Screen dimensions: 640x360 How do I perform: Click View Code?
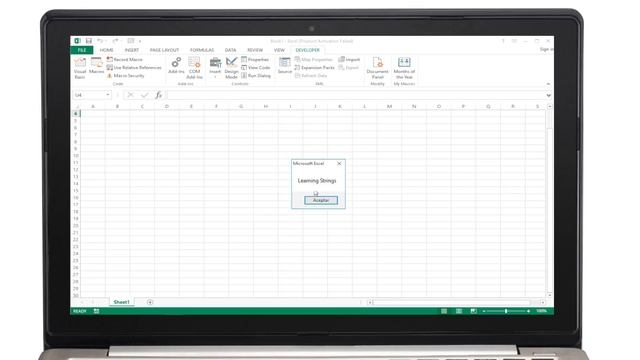click(x=256, y=68)
